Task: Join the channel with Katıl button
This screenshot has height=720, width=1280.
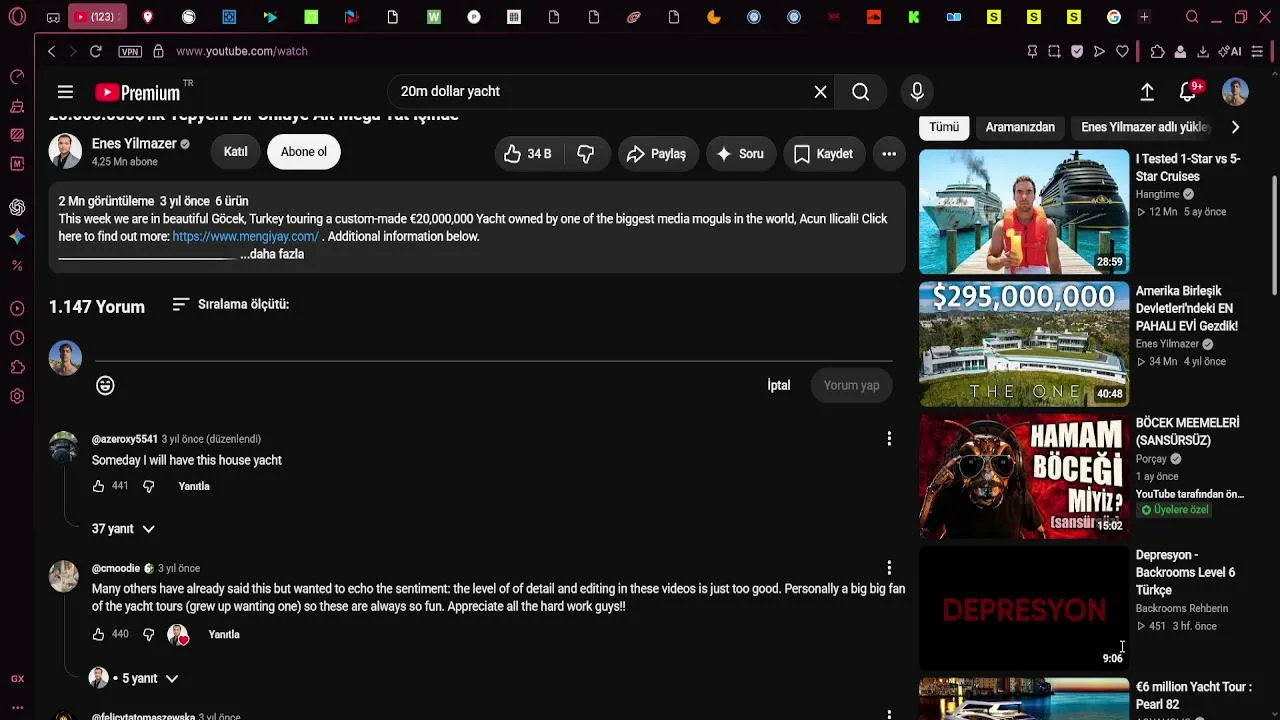Action: [236, 152]
